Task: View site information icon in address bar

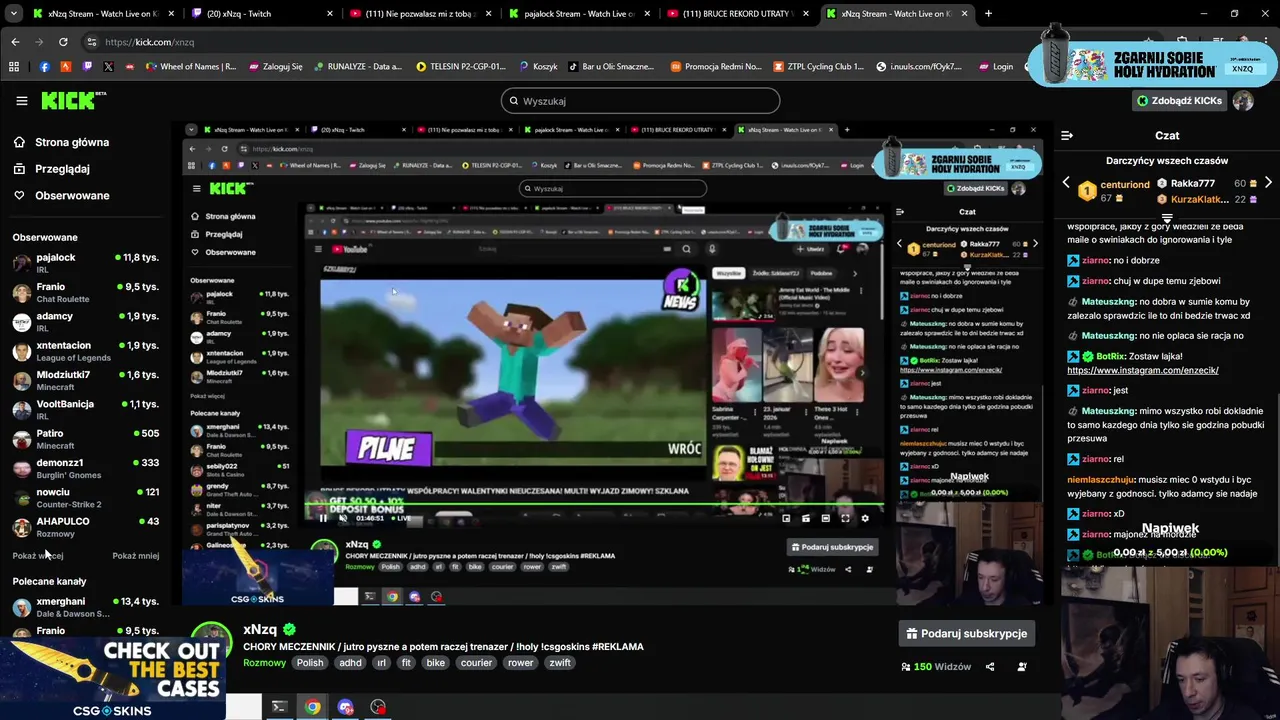Action: [x=92, y=42]
